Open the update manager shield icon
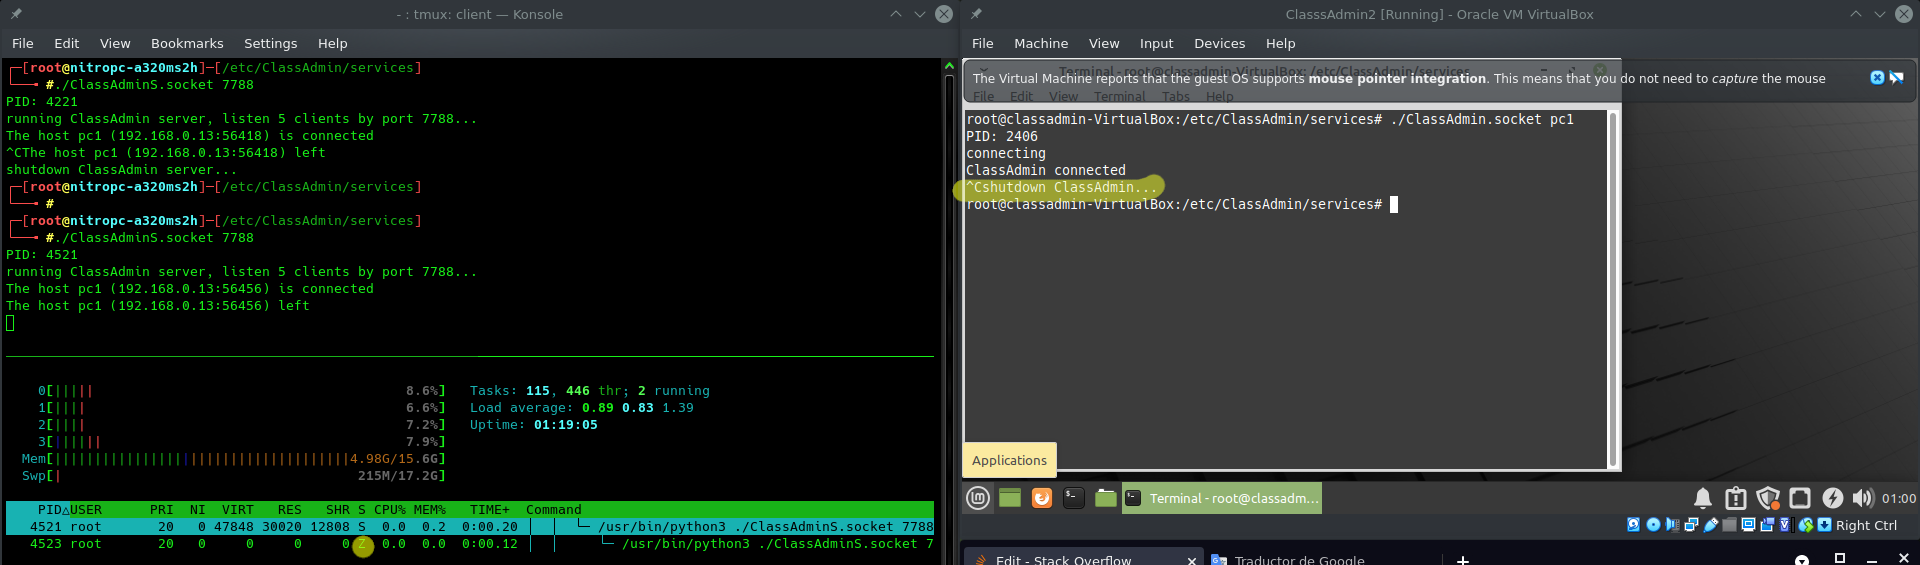This screenshot has height=565, width=1920. coord(1768,498)
